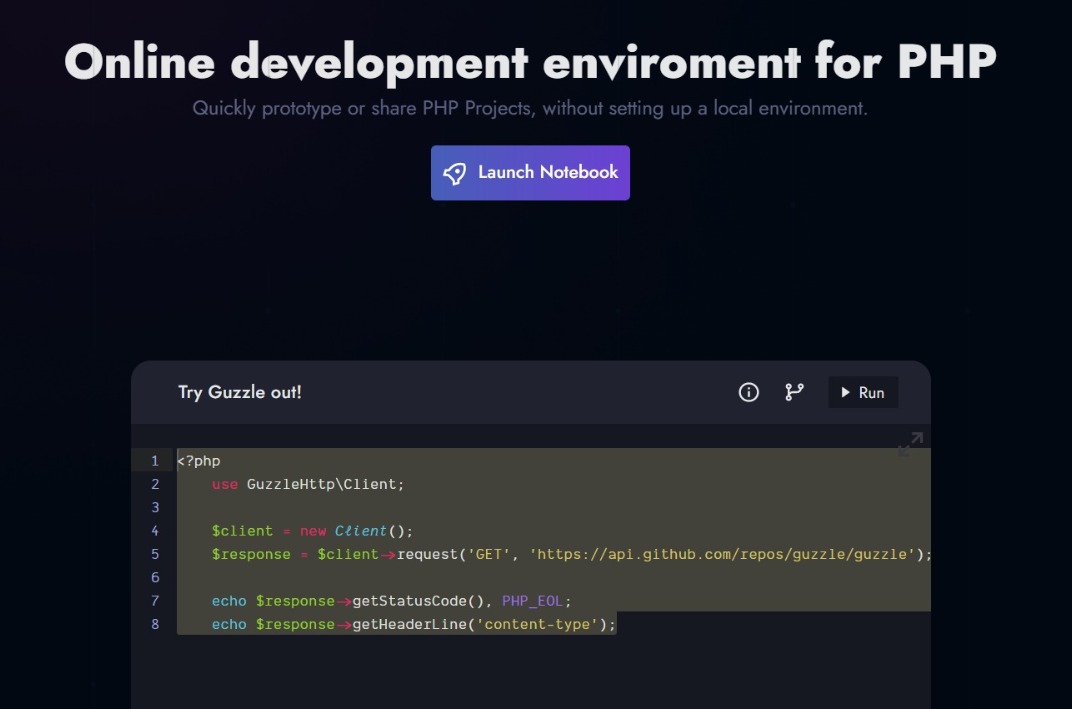The width and height of the screenshot is (1072, 709).
Task: Click line number 6 in the gutter
Action: point(155,577)
